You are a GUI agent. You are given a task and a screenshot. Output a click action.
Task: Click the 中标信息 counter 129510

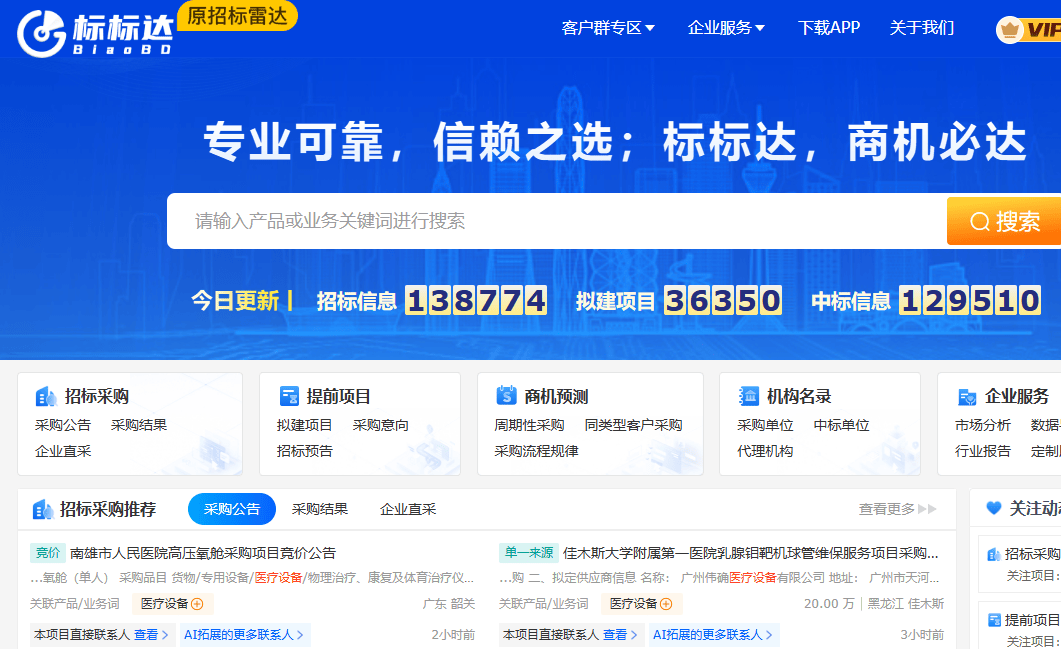(x=970, y=300)
